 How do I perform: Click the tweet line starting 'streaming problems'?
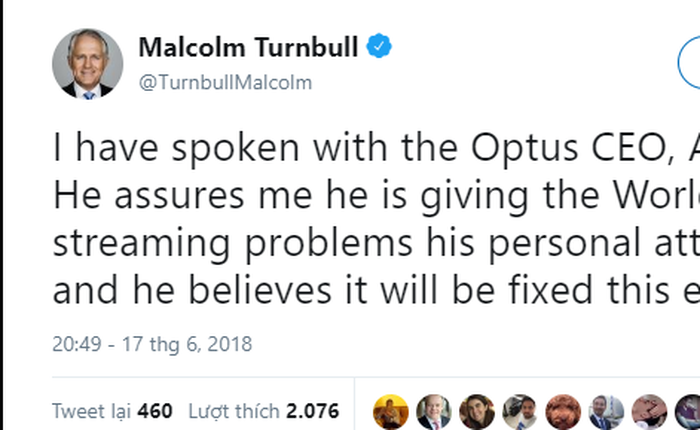click(375, 243)
